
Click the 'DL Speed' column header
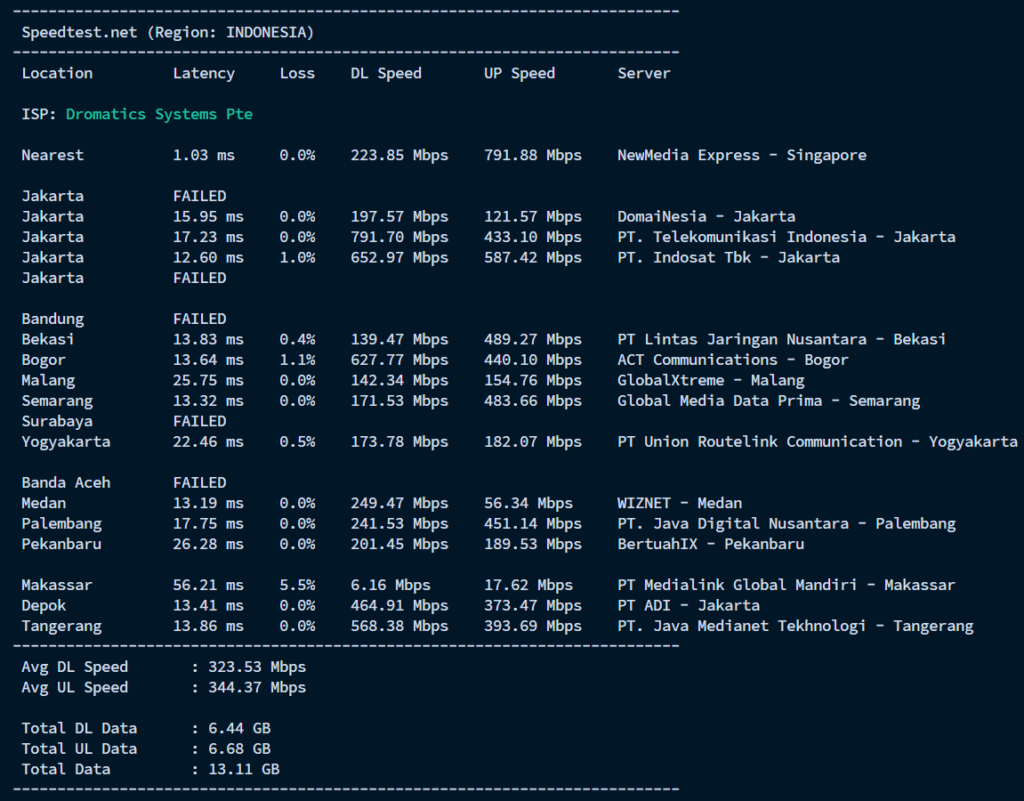click(x=386, y=74)
